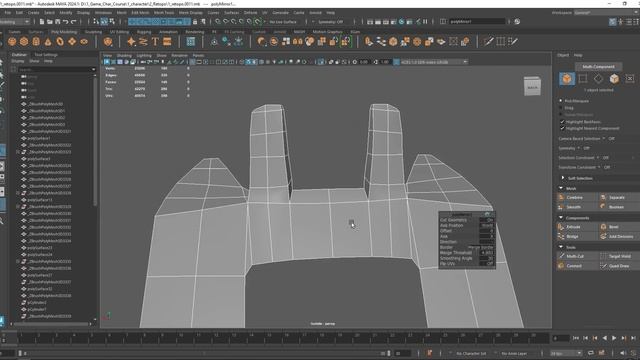This screenshot has height=360, width=640.
Task: Switch to the Sculpting shelf tab
Action: click(93, 32)
